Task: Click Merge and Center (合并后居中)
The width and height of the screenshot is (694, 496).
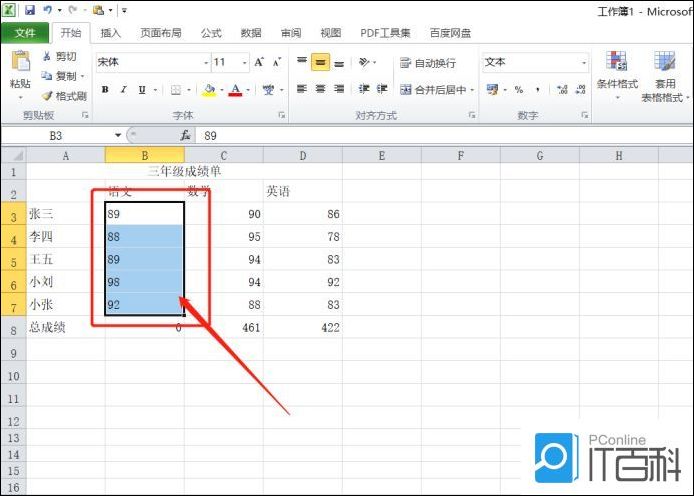Action: point(433,90)
